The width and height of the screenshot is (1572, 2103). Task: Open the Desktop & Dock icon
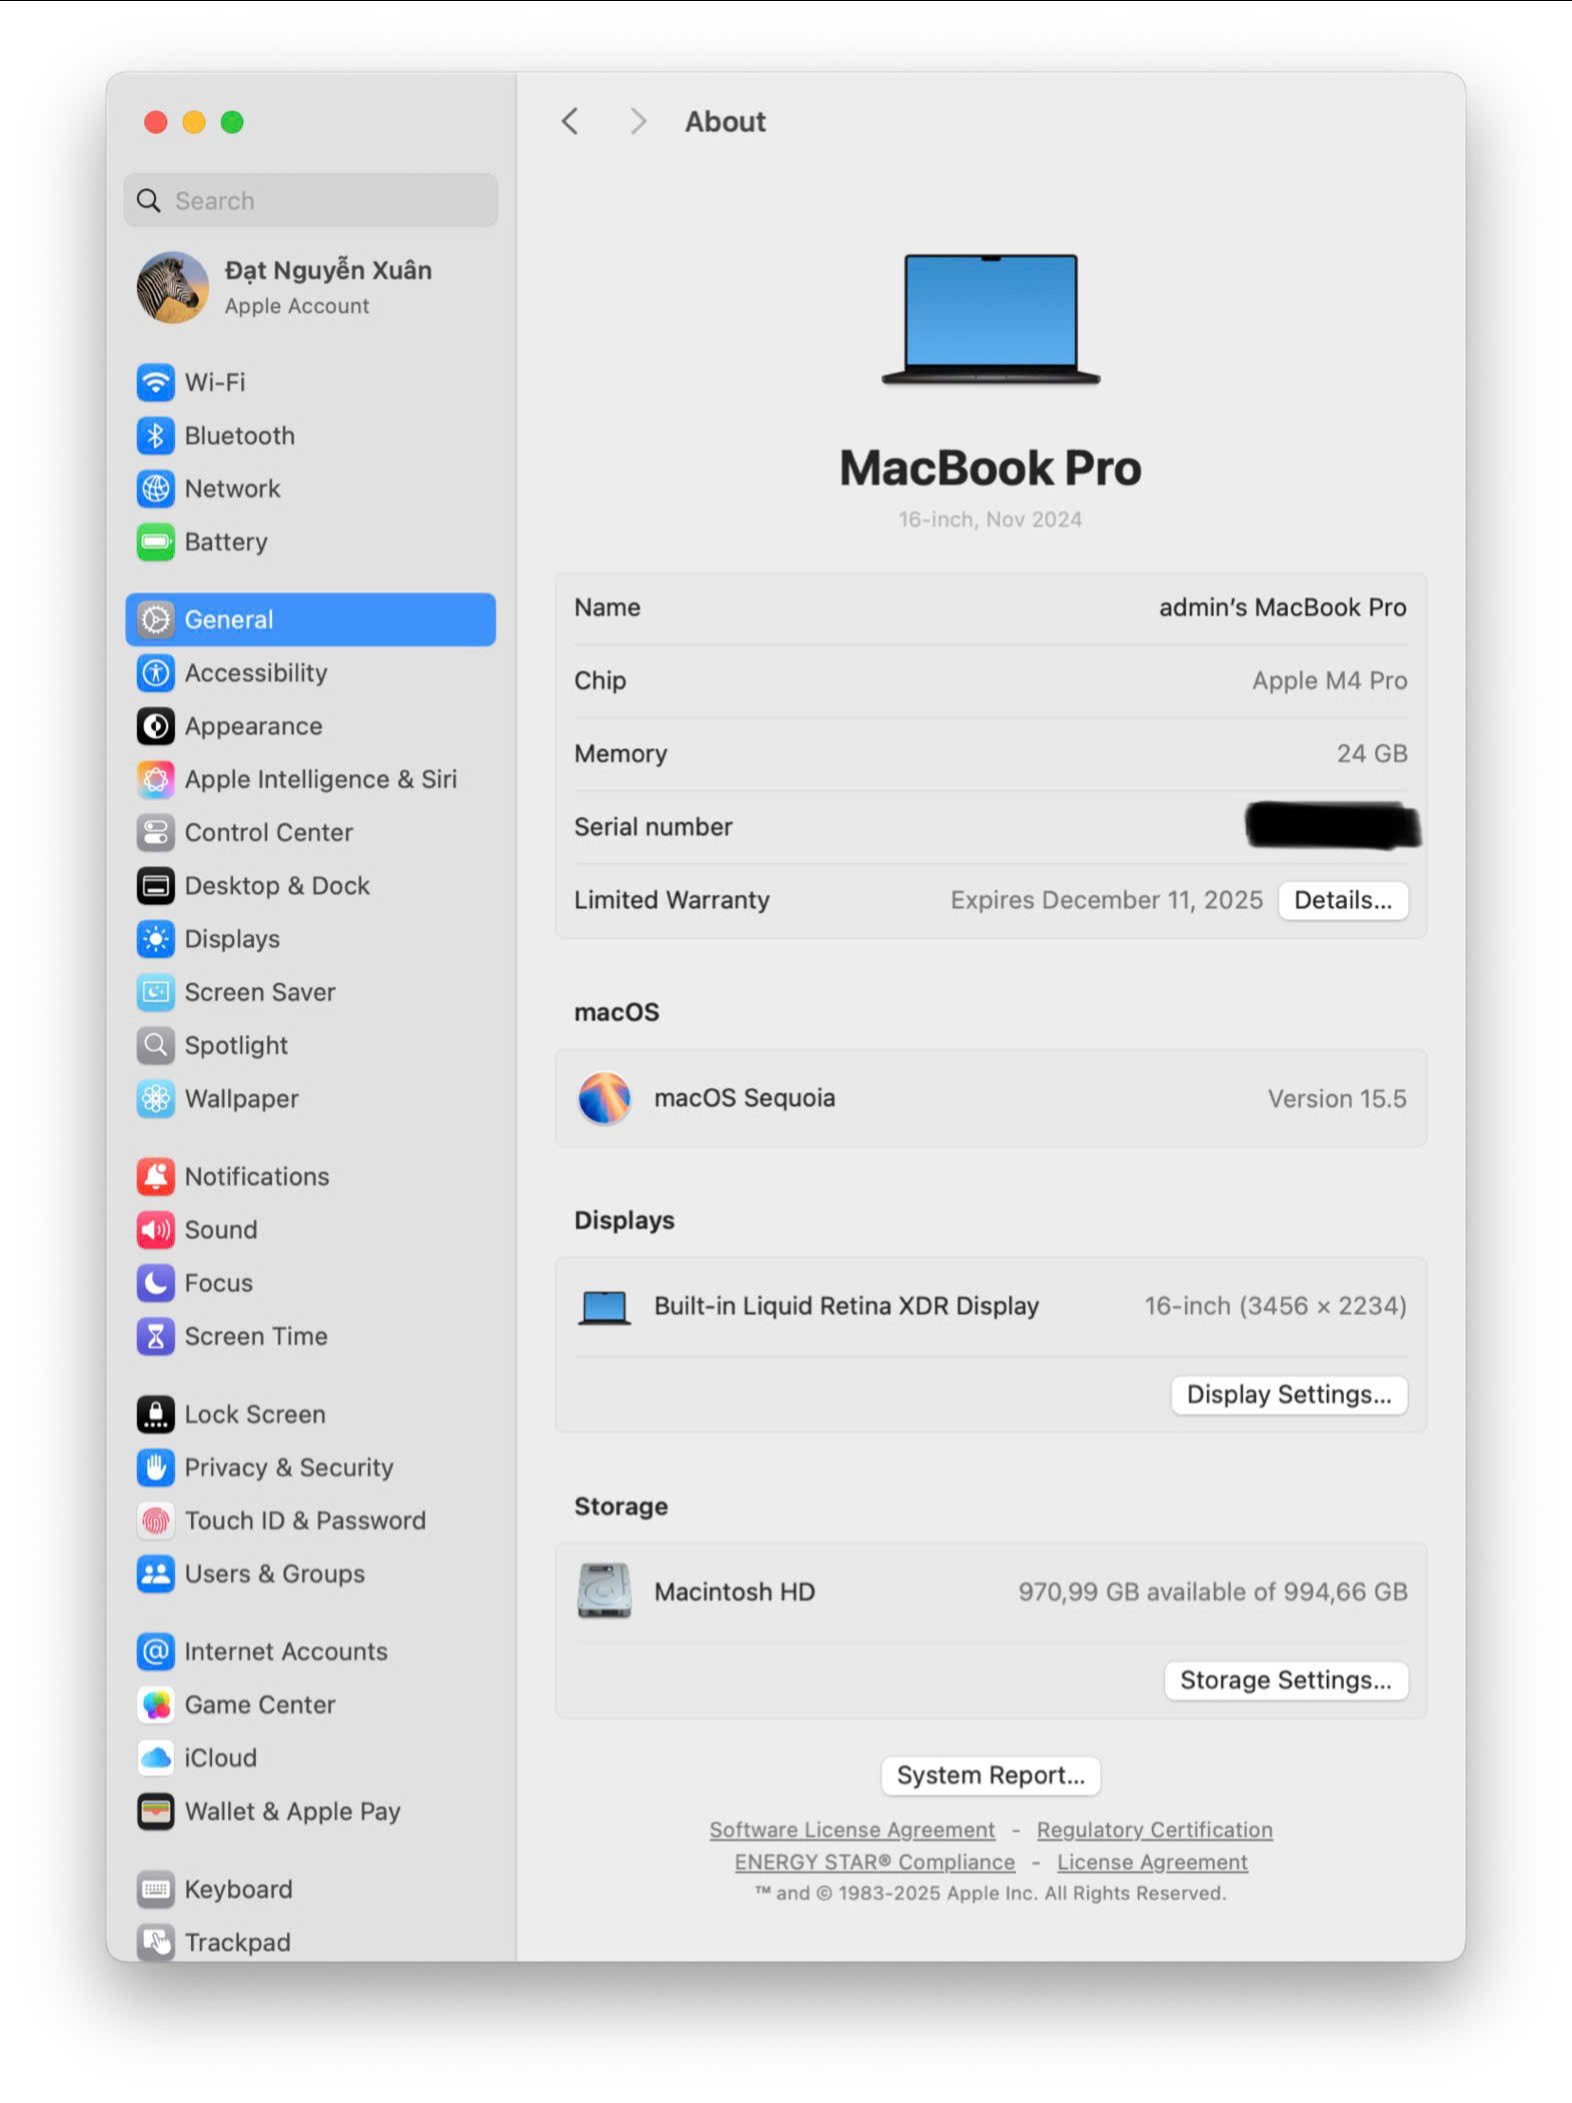click(x=155, y=885)
